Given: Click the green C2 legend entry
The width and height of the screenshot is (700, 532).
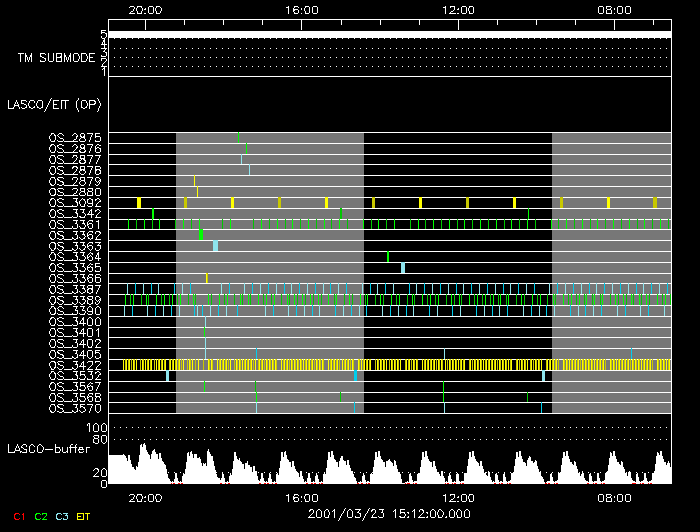Looking at the screenshot, I should [41, 516].
